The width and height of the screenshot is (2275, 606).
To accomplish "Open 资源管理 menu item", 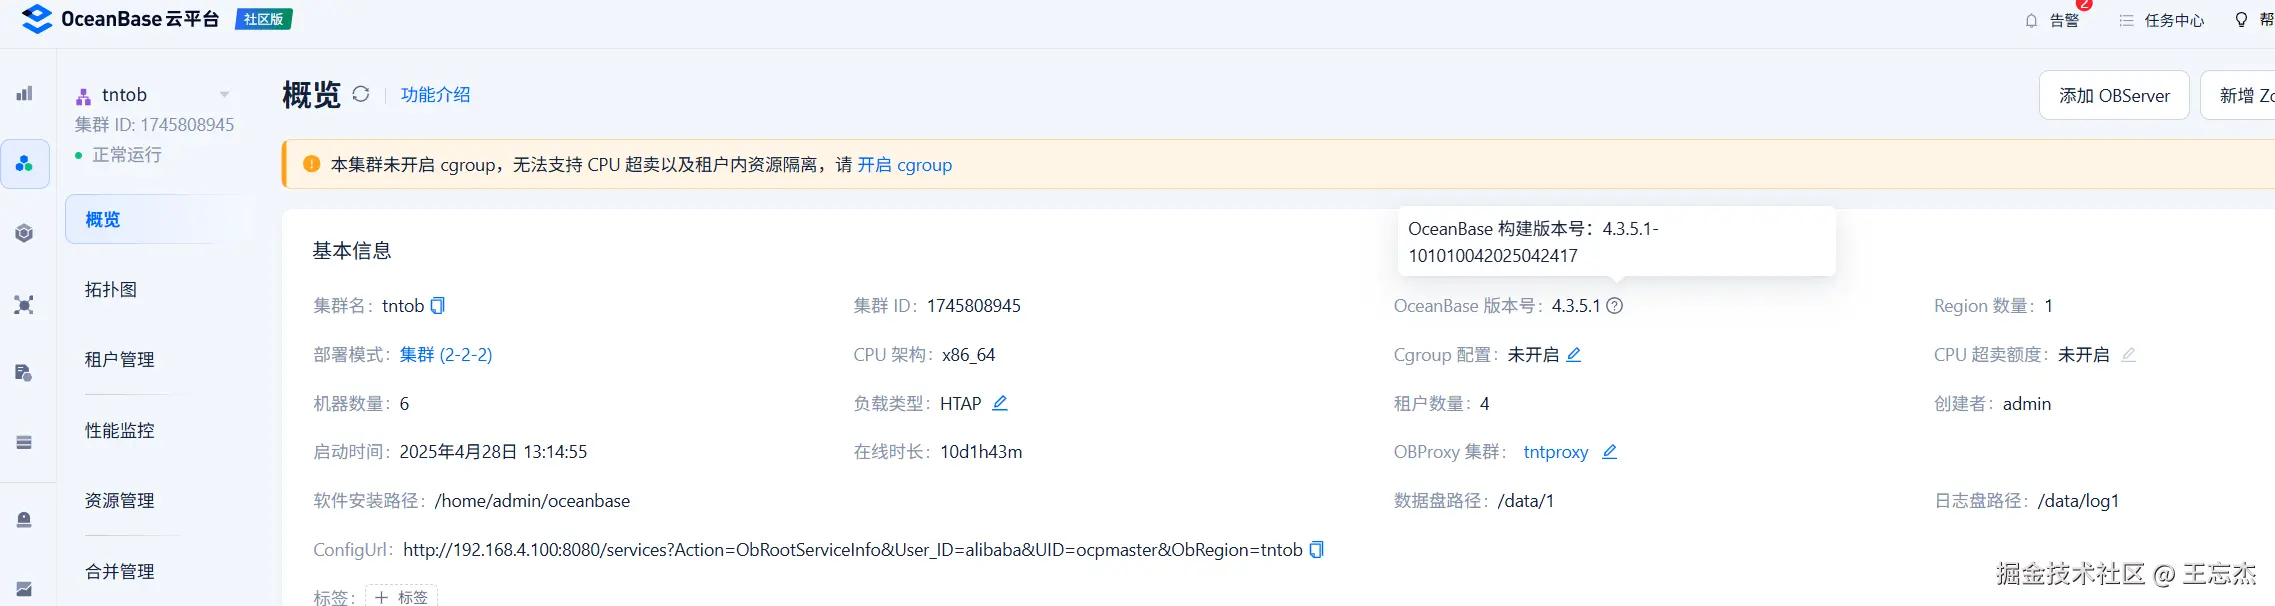I will coord(119,500).
